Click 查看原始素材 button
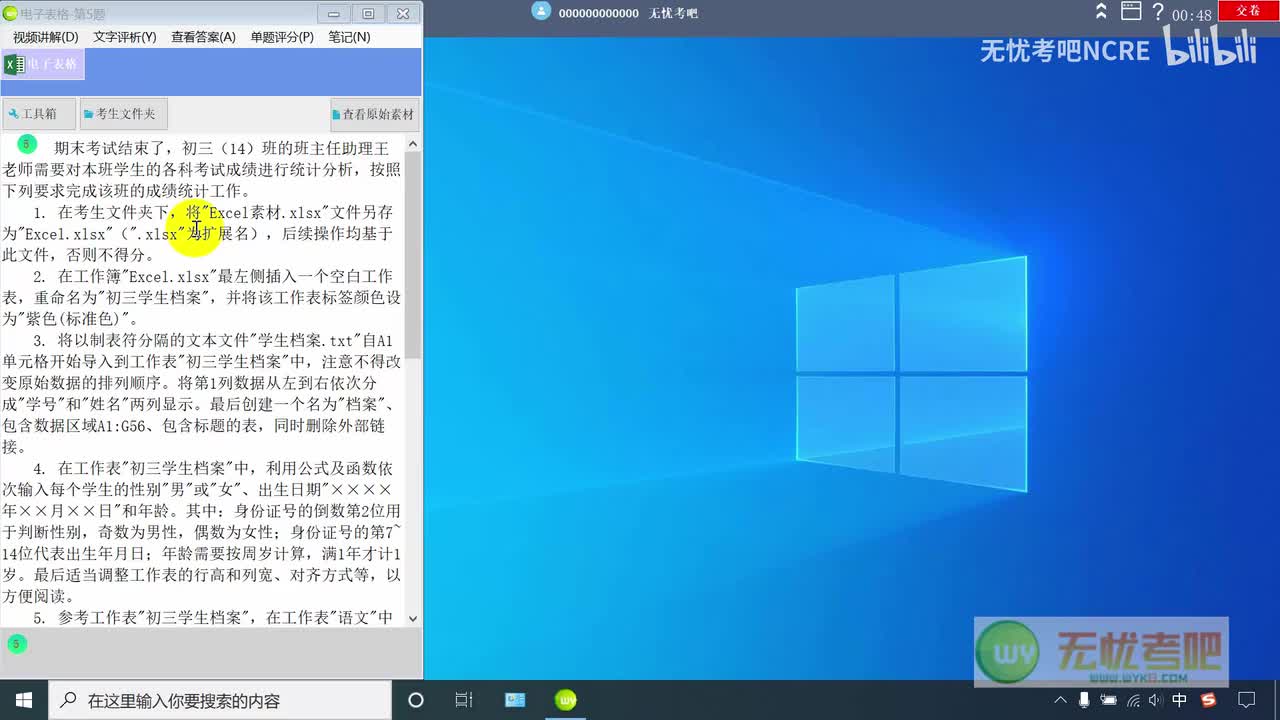 click(374, 114)
